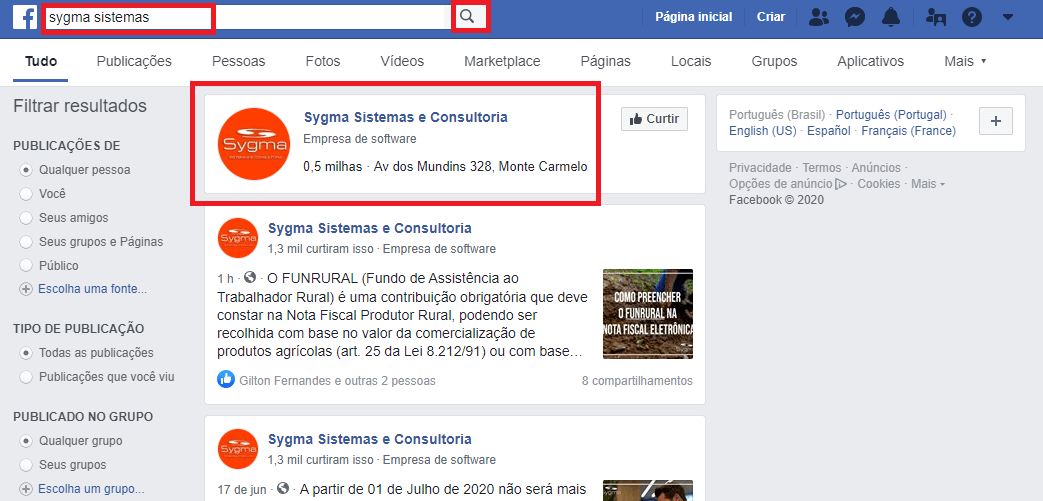Click globe privacy icon on 17 de jun post

[x=283, y=488]
